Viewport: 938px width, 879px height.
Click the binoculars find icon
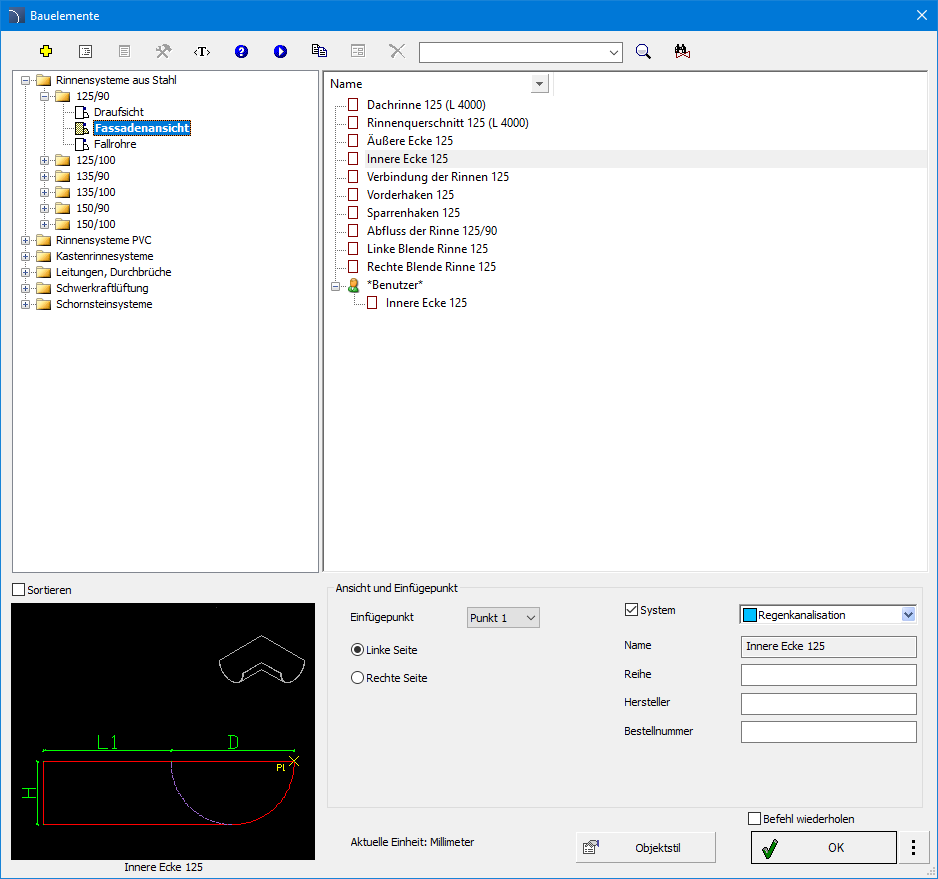pos(683,51)
